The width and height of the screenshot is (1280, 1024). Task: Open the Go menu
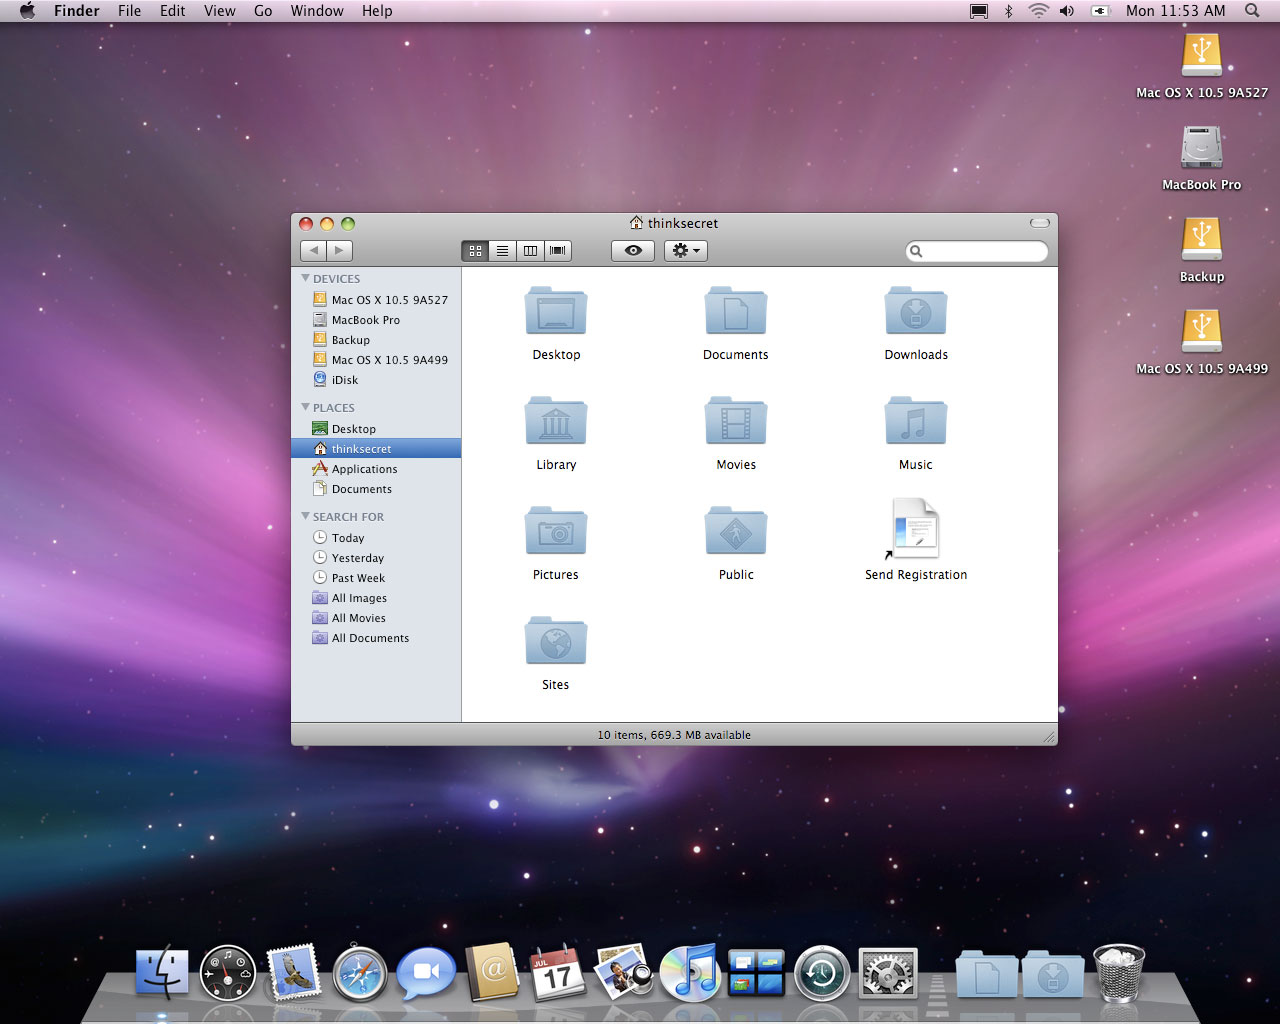click(x=263, y=11)
